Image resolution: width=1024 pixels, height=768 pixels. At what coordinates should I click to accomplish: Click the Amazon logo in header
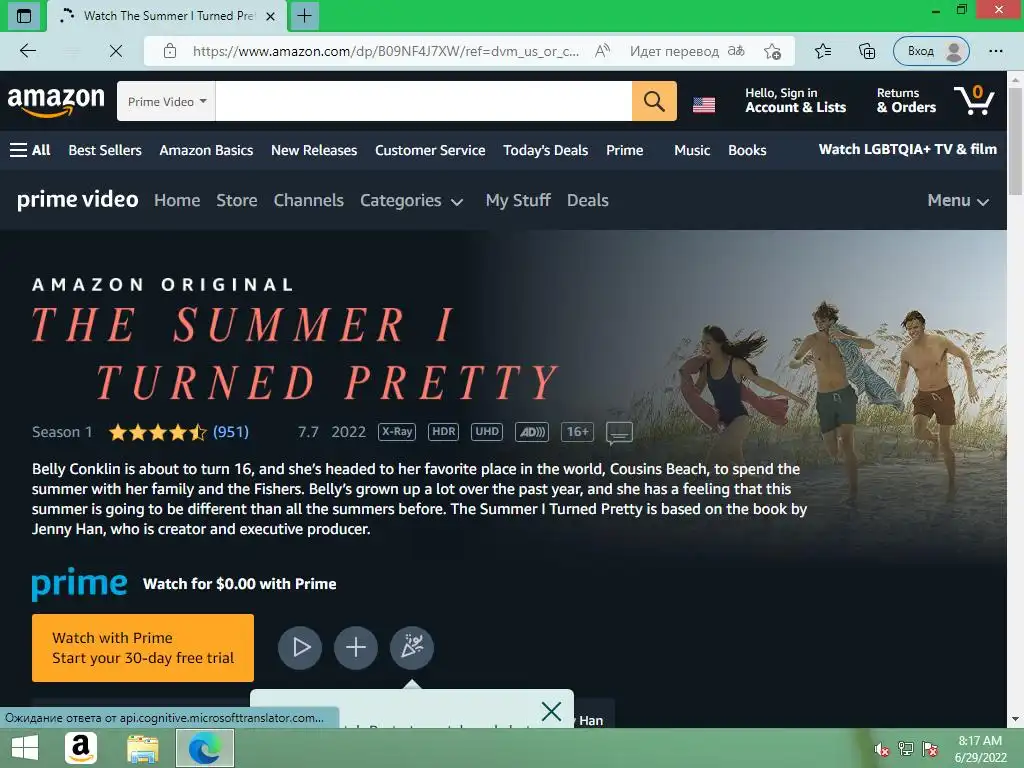[x=56, y=101]
